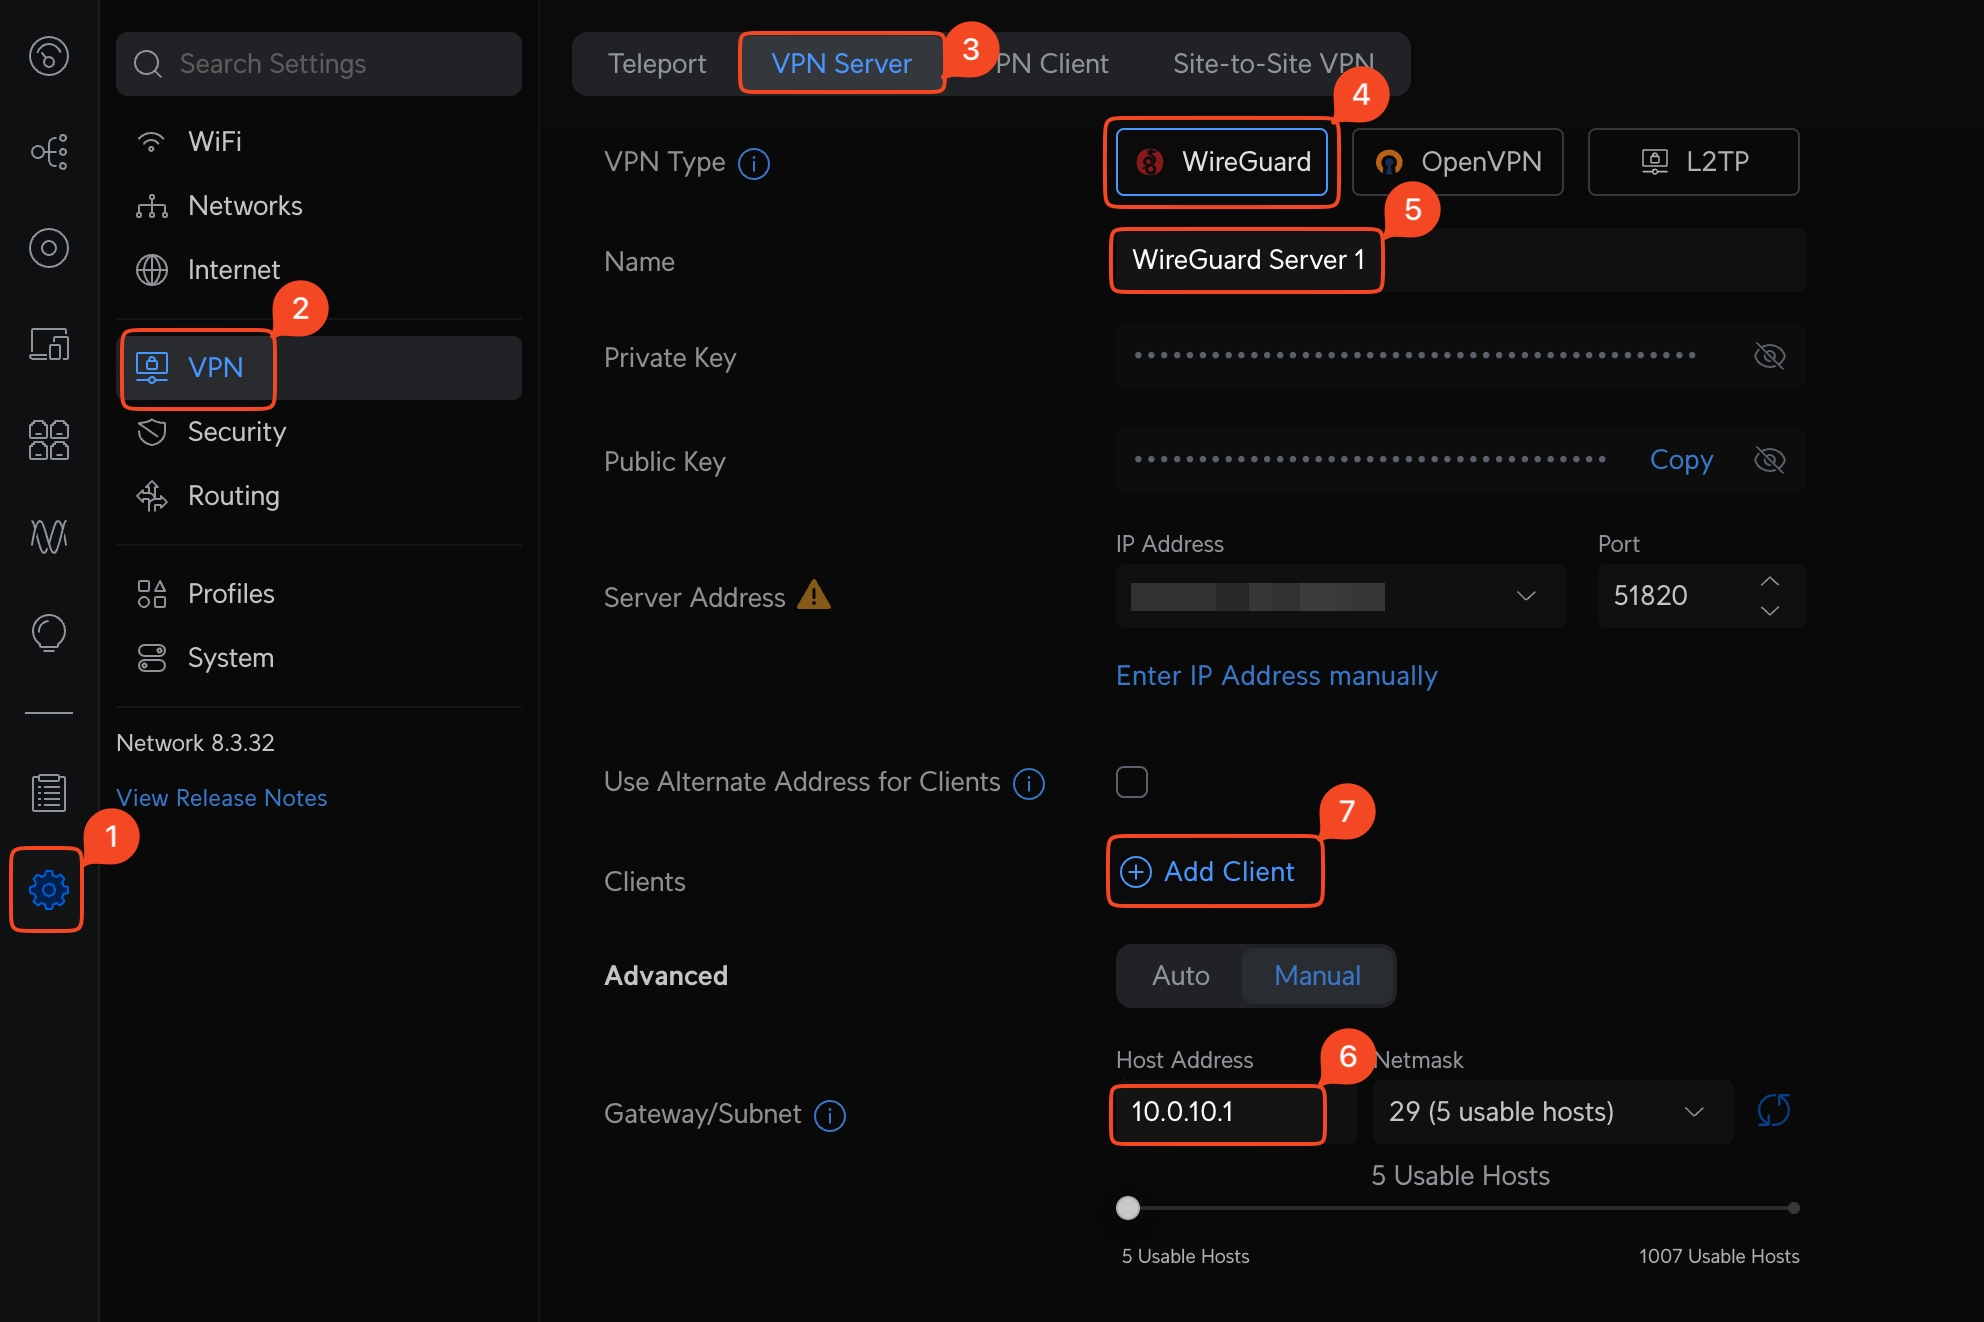Click the Add Client button

click(1208, 872)
